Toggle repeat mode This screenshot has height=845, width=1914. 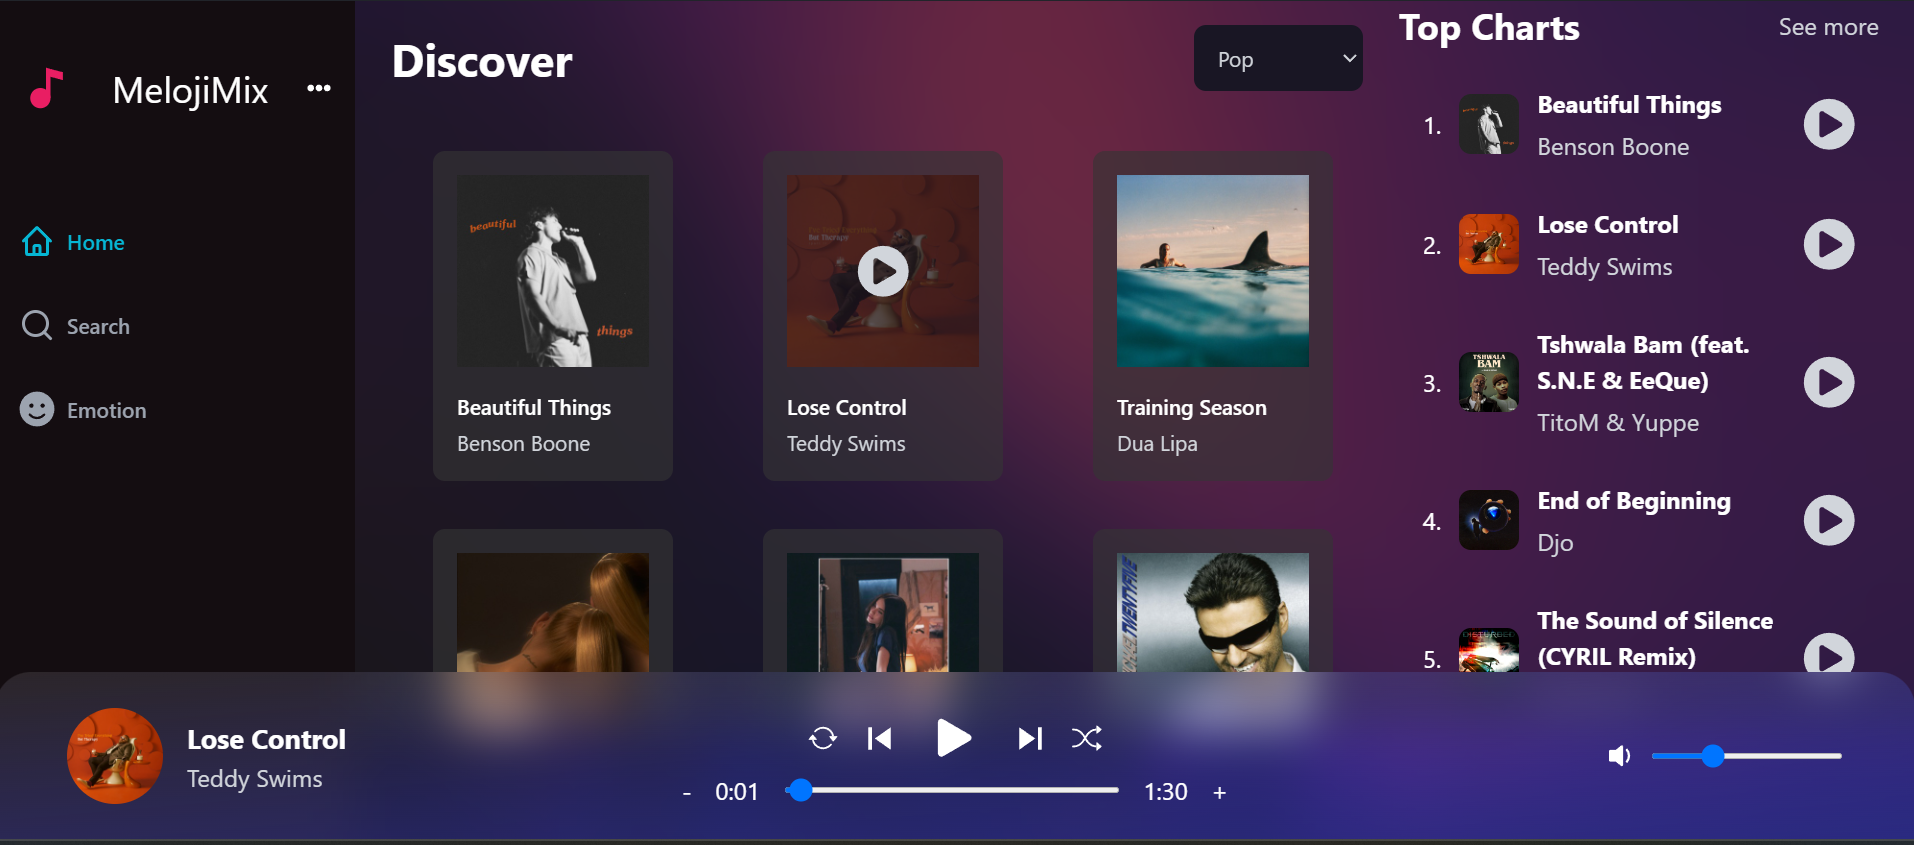[x=822, y=739]
